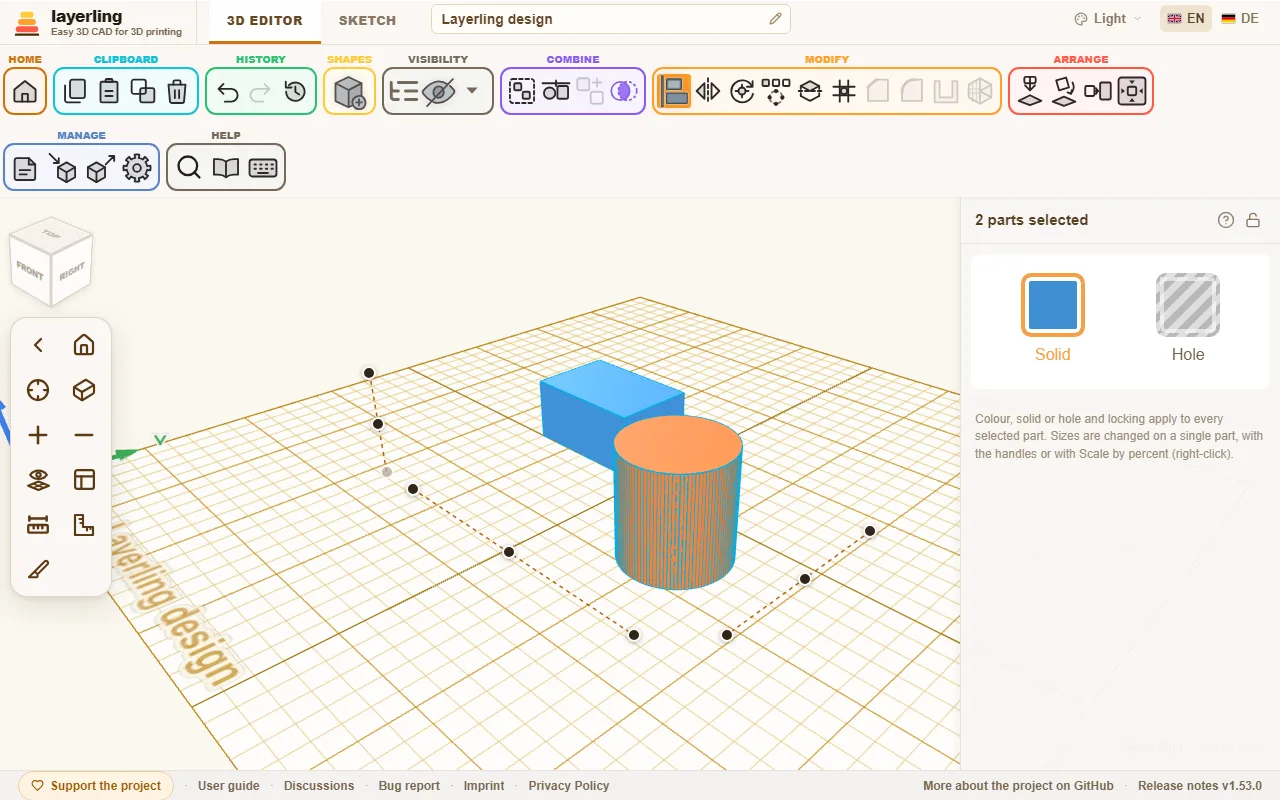The image size is (1280, 800).
Task: Show keyboard shortcuts icon in Help
Action: click(263, 168)
